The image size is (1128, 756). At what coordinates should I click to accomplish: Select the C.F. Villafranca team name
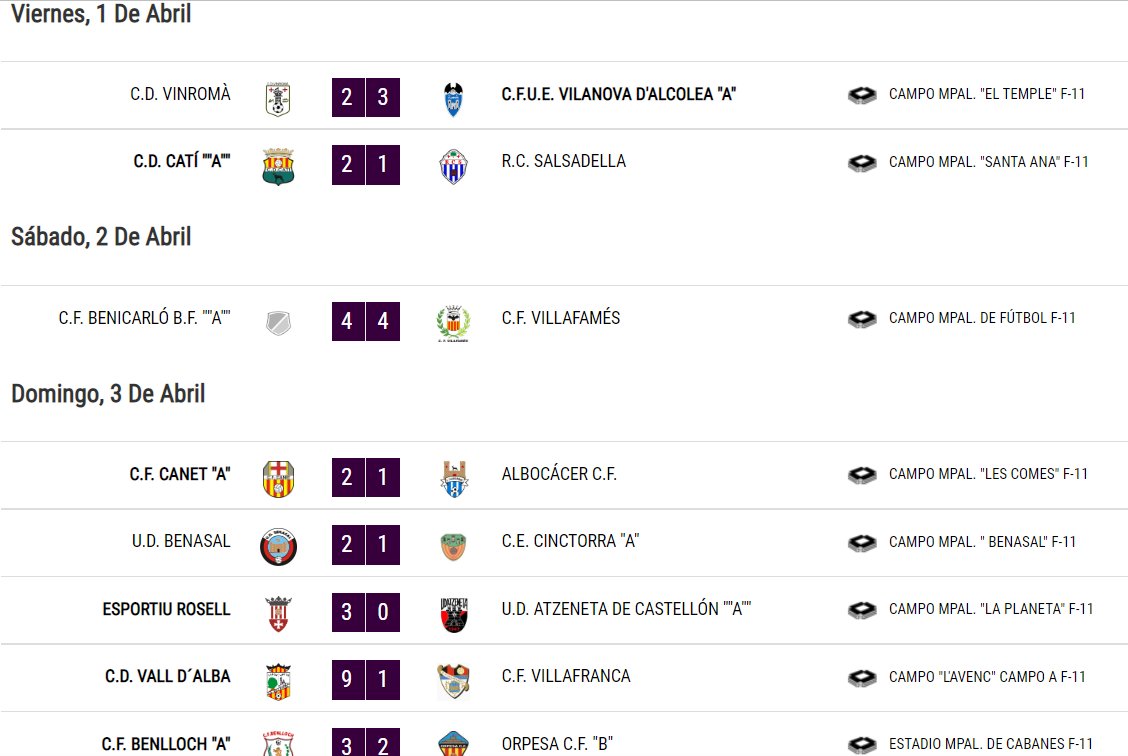565,676
